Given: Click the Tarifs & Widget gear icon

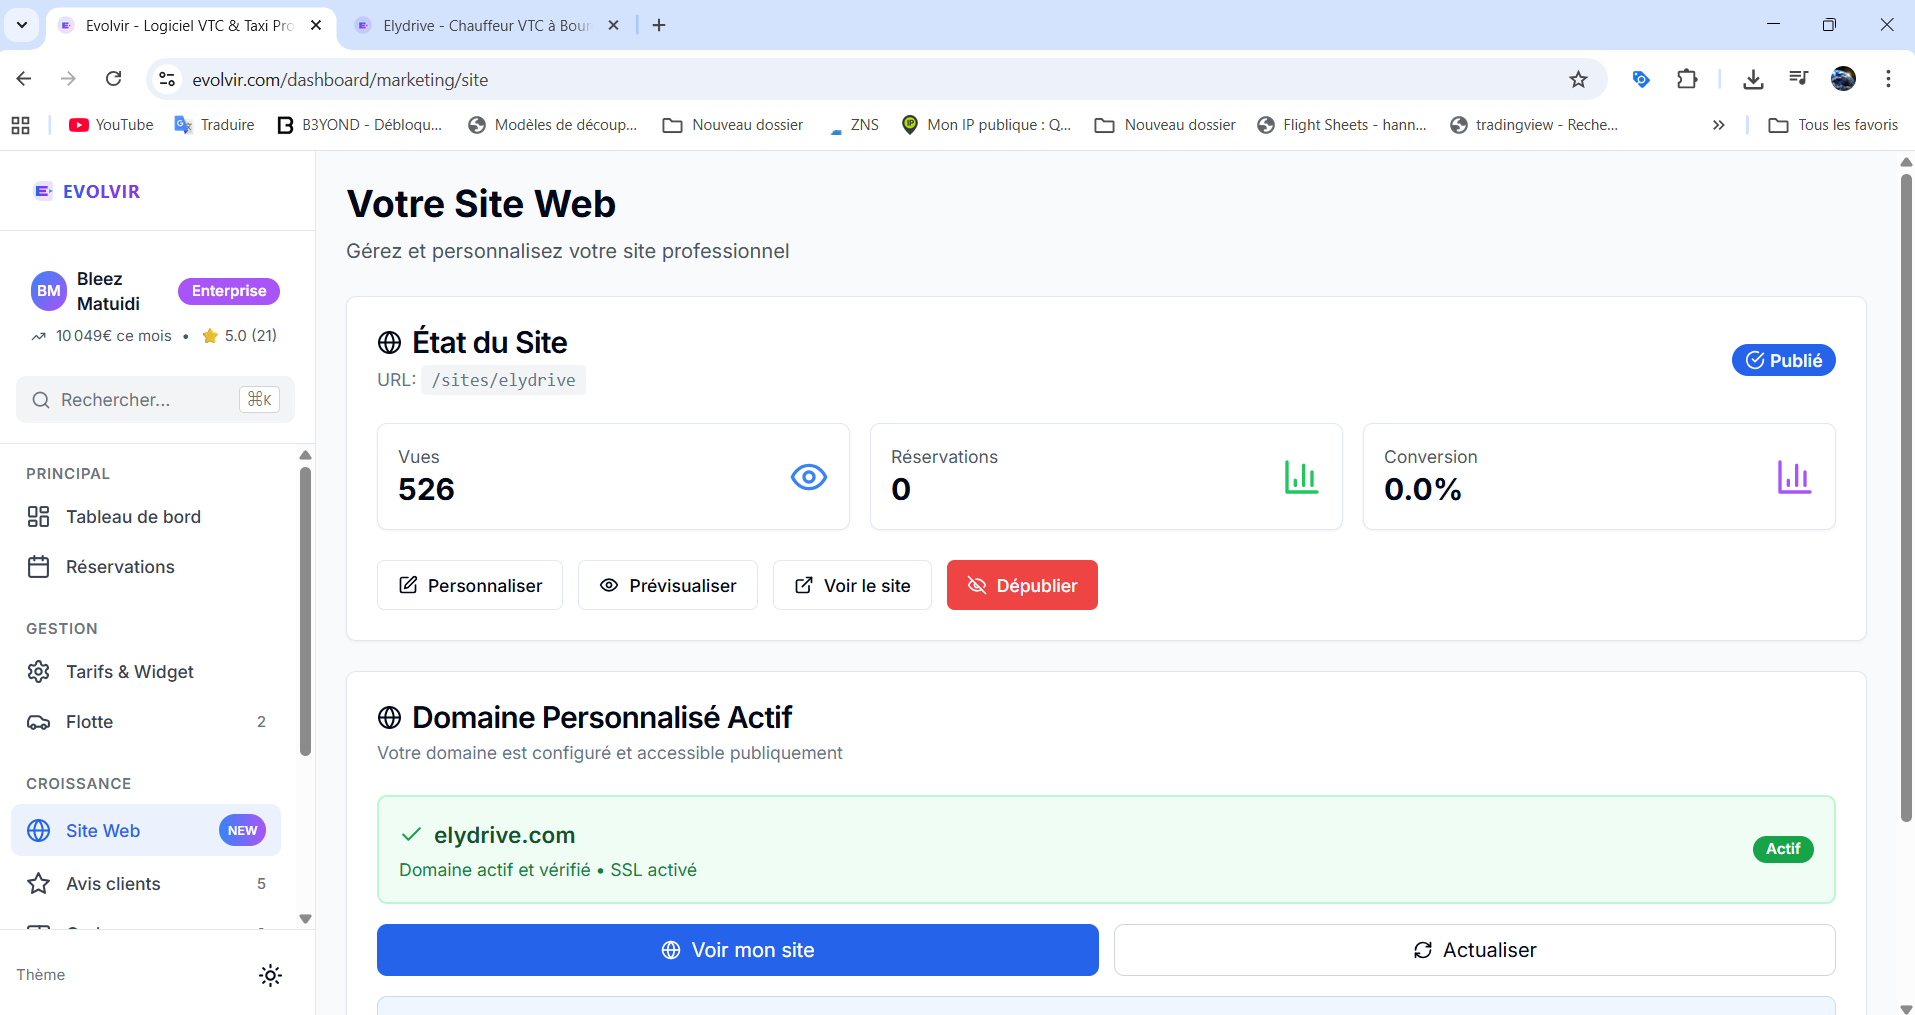Looking at the screenshot, I should 39,671.
